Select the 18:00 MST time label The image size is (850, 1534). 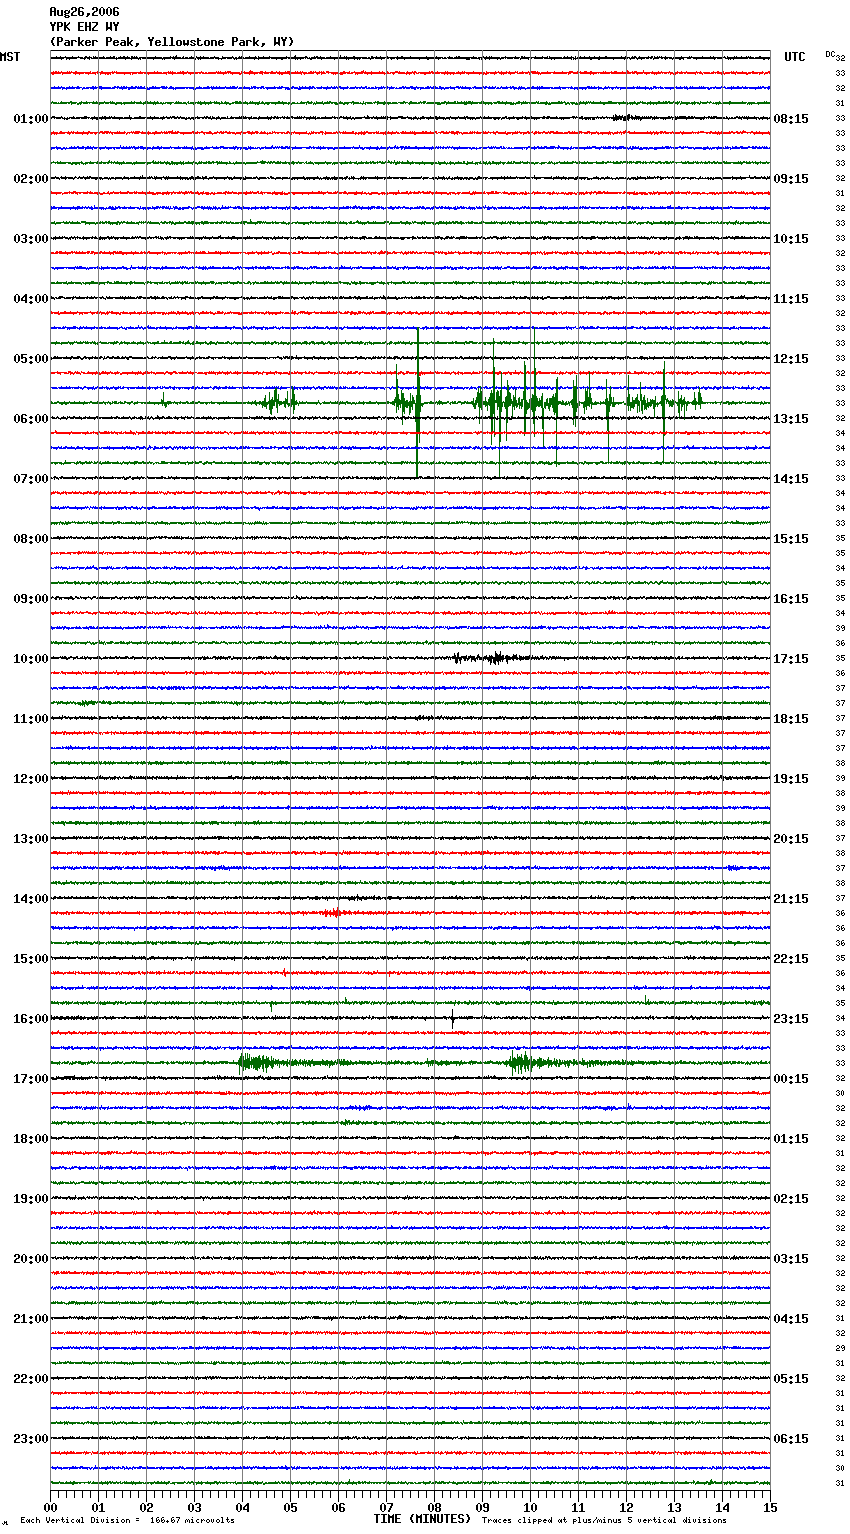pos(31,1139)
